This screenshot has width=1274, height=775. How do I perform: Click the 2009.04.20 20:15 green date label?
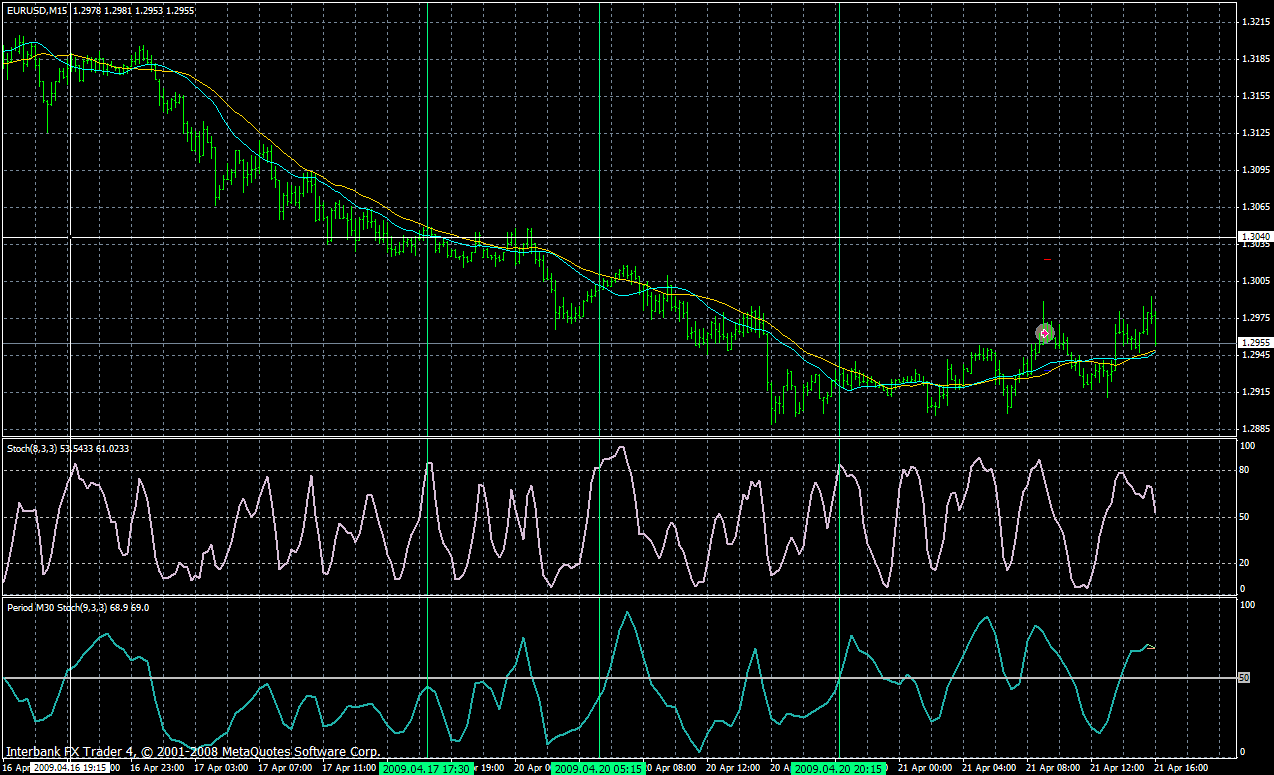point(840,768)
